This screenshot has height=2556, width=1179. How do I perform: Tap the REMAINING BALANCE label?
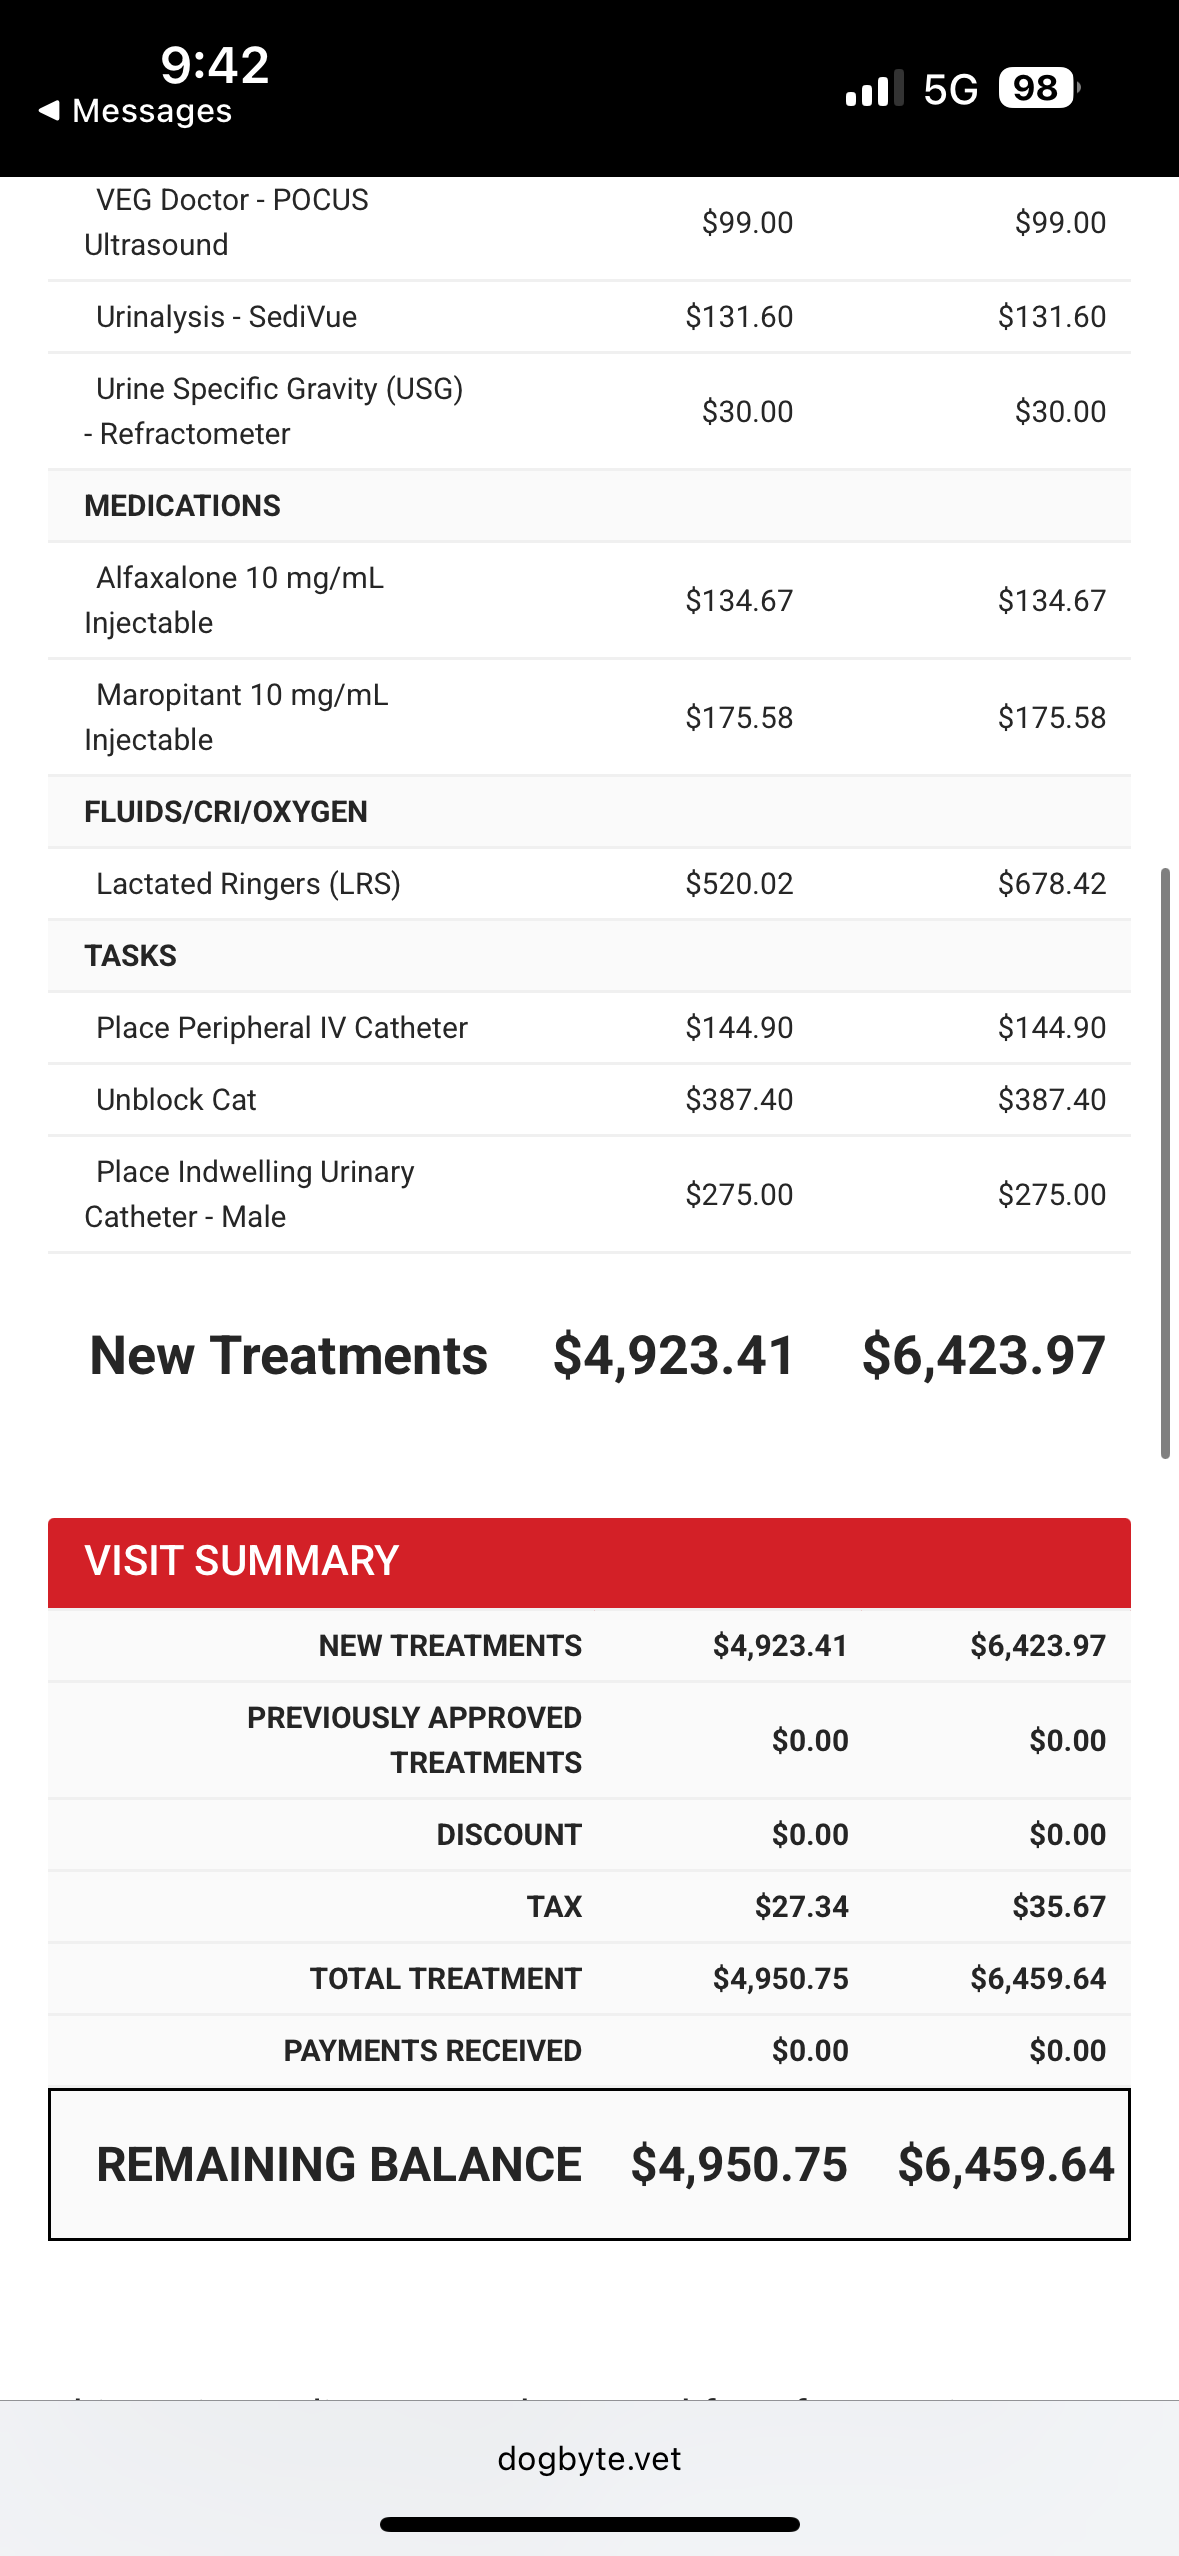(x=339, y=2164)
